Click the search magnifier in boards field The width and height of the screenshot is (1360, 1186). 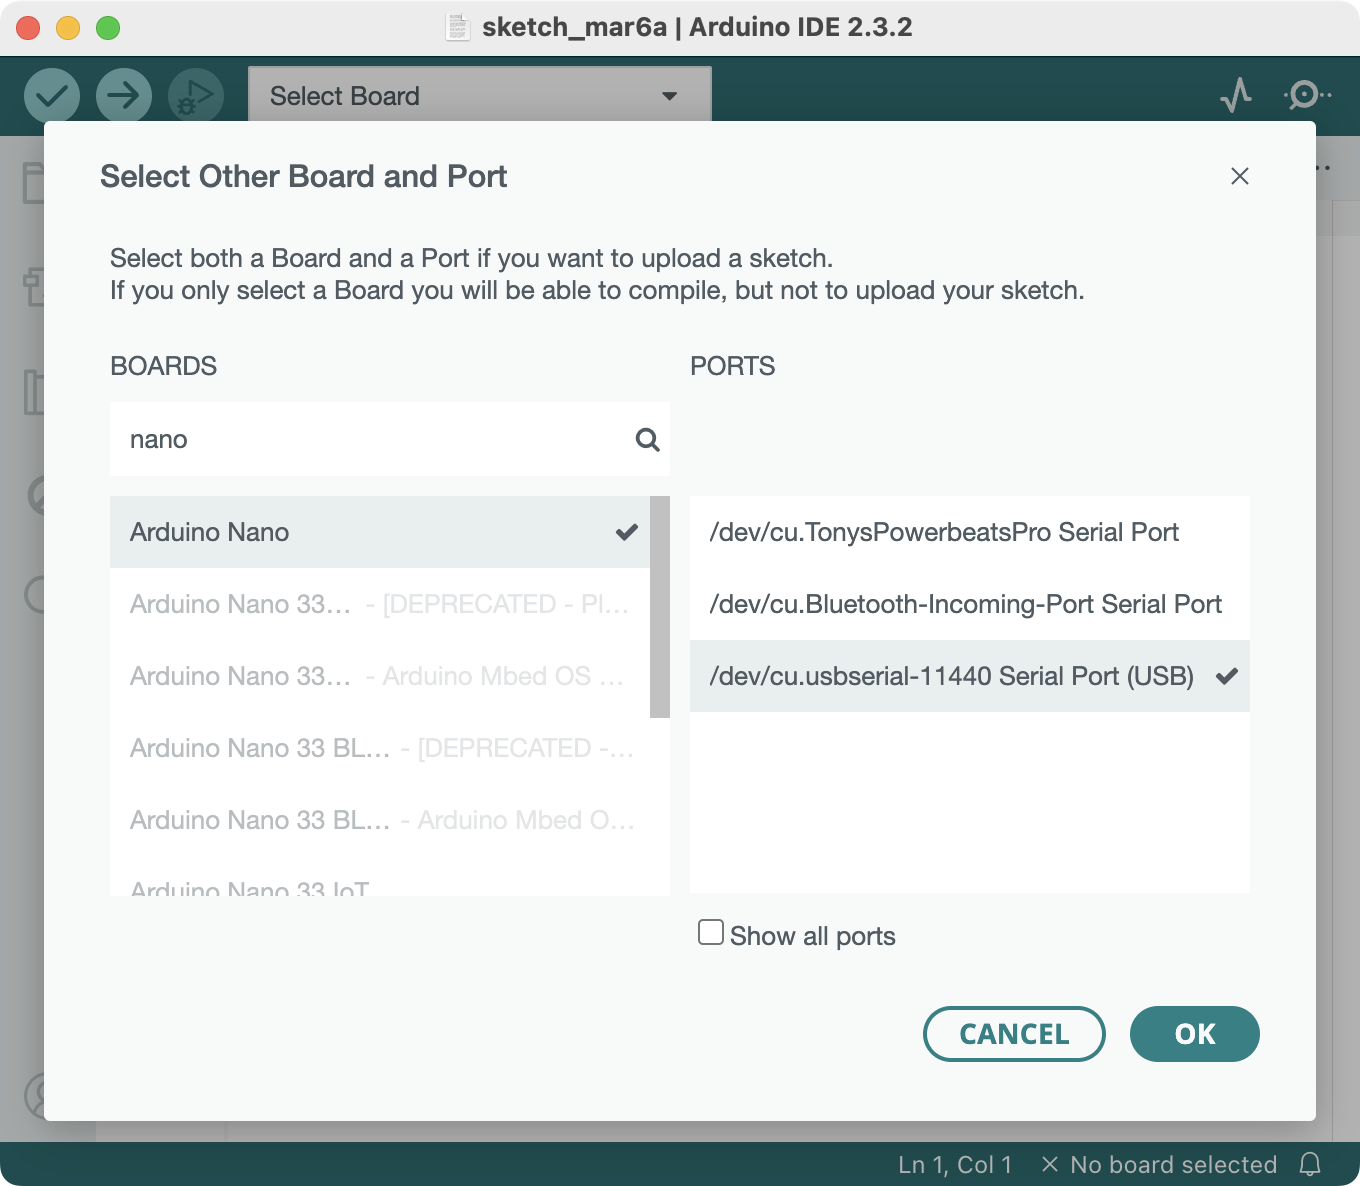pyautogui.click(x=648, y=440)
